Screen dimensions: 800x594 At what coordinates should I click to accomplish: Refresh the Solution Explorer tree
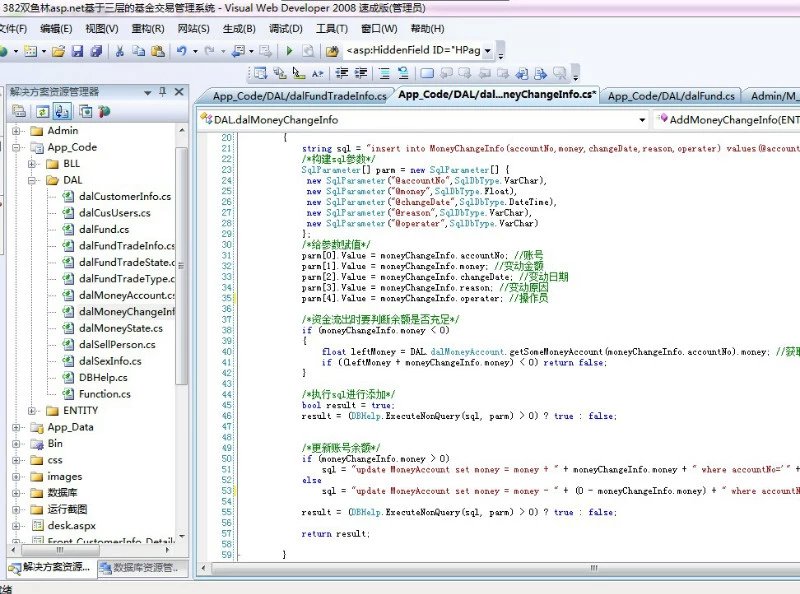[42, 111]
